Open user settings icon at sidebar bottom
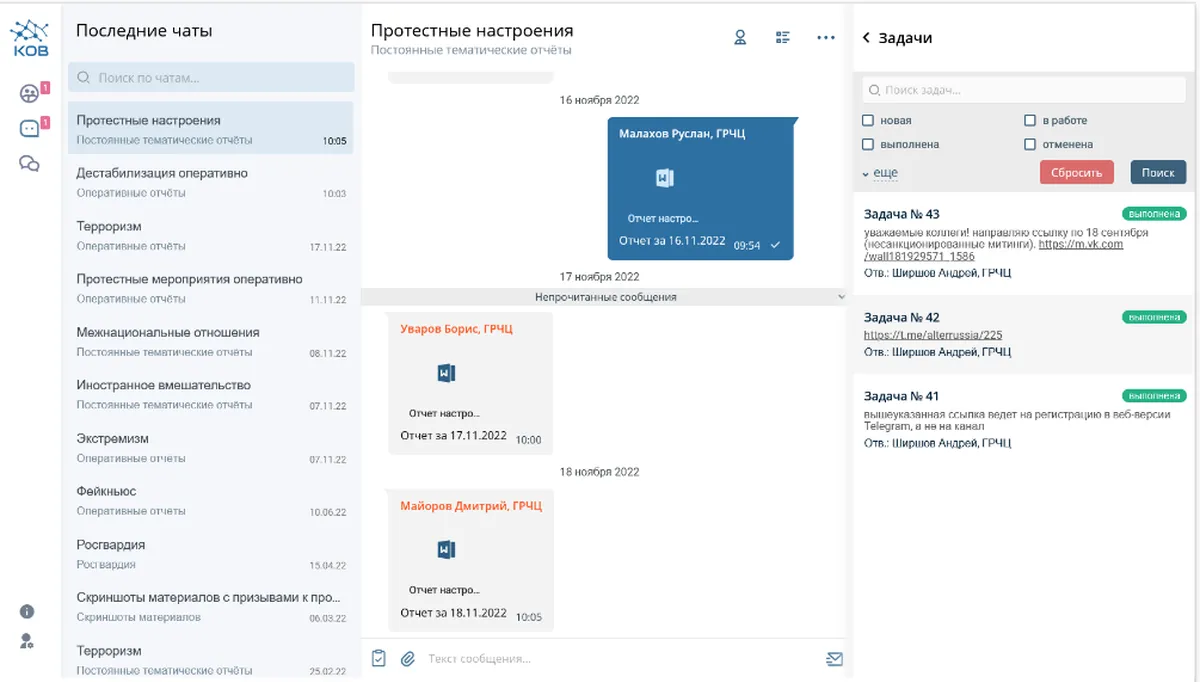 (27, 641)
